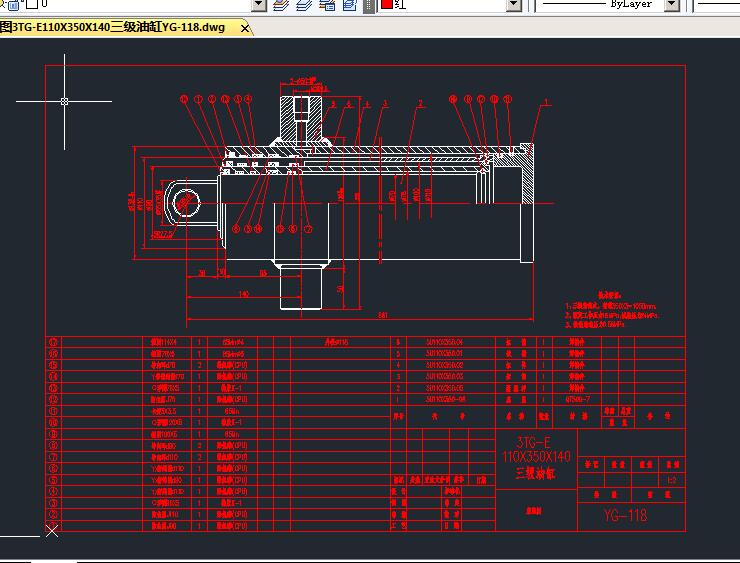Click part balloon number 1 at top right

click(x=547, y=102)
